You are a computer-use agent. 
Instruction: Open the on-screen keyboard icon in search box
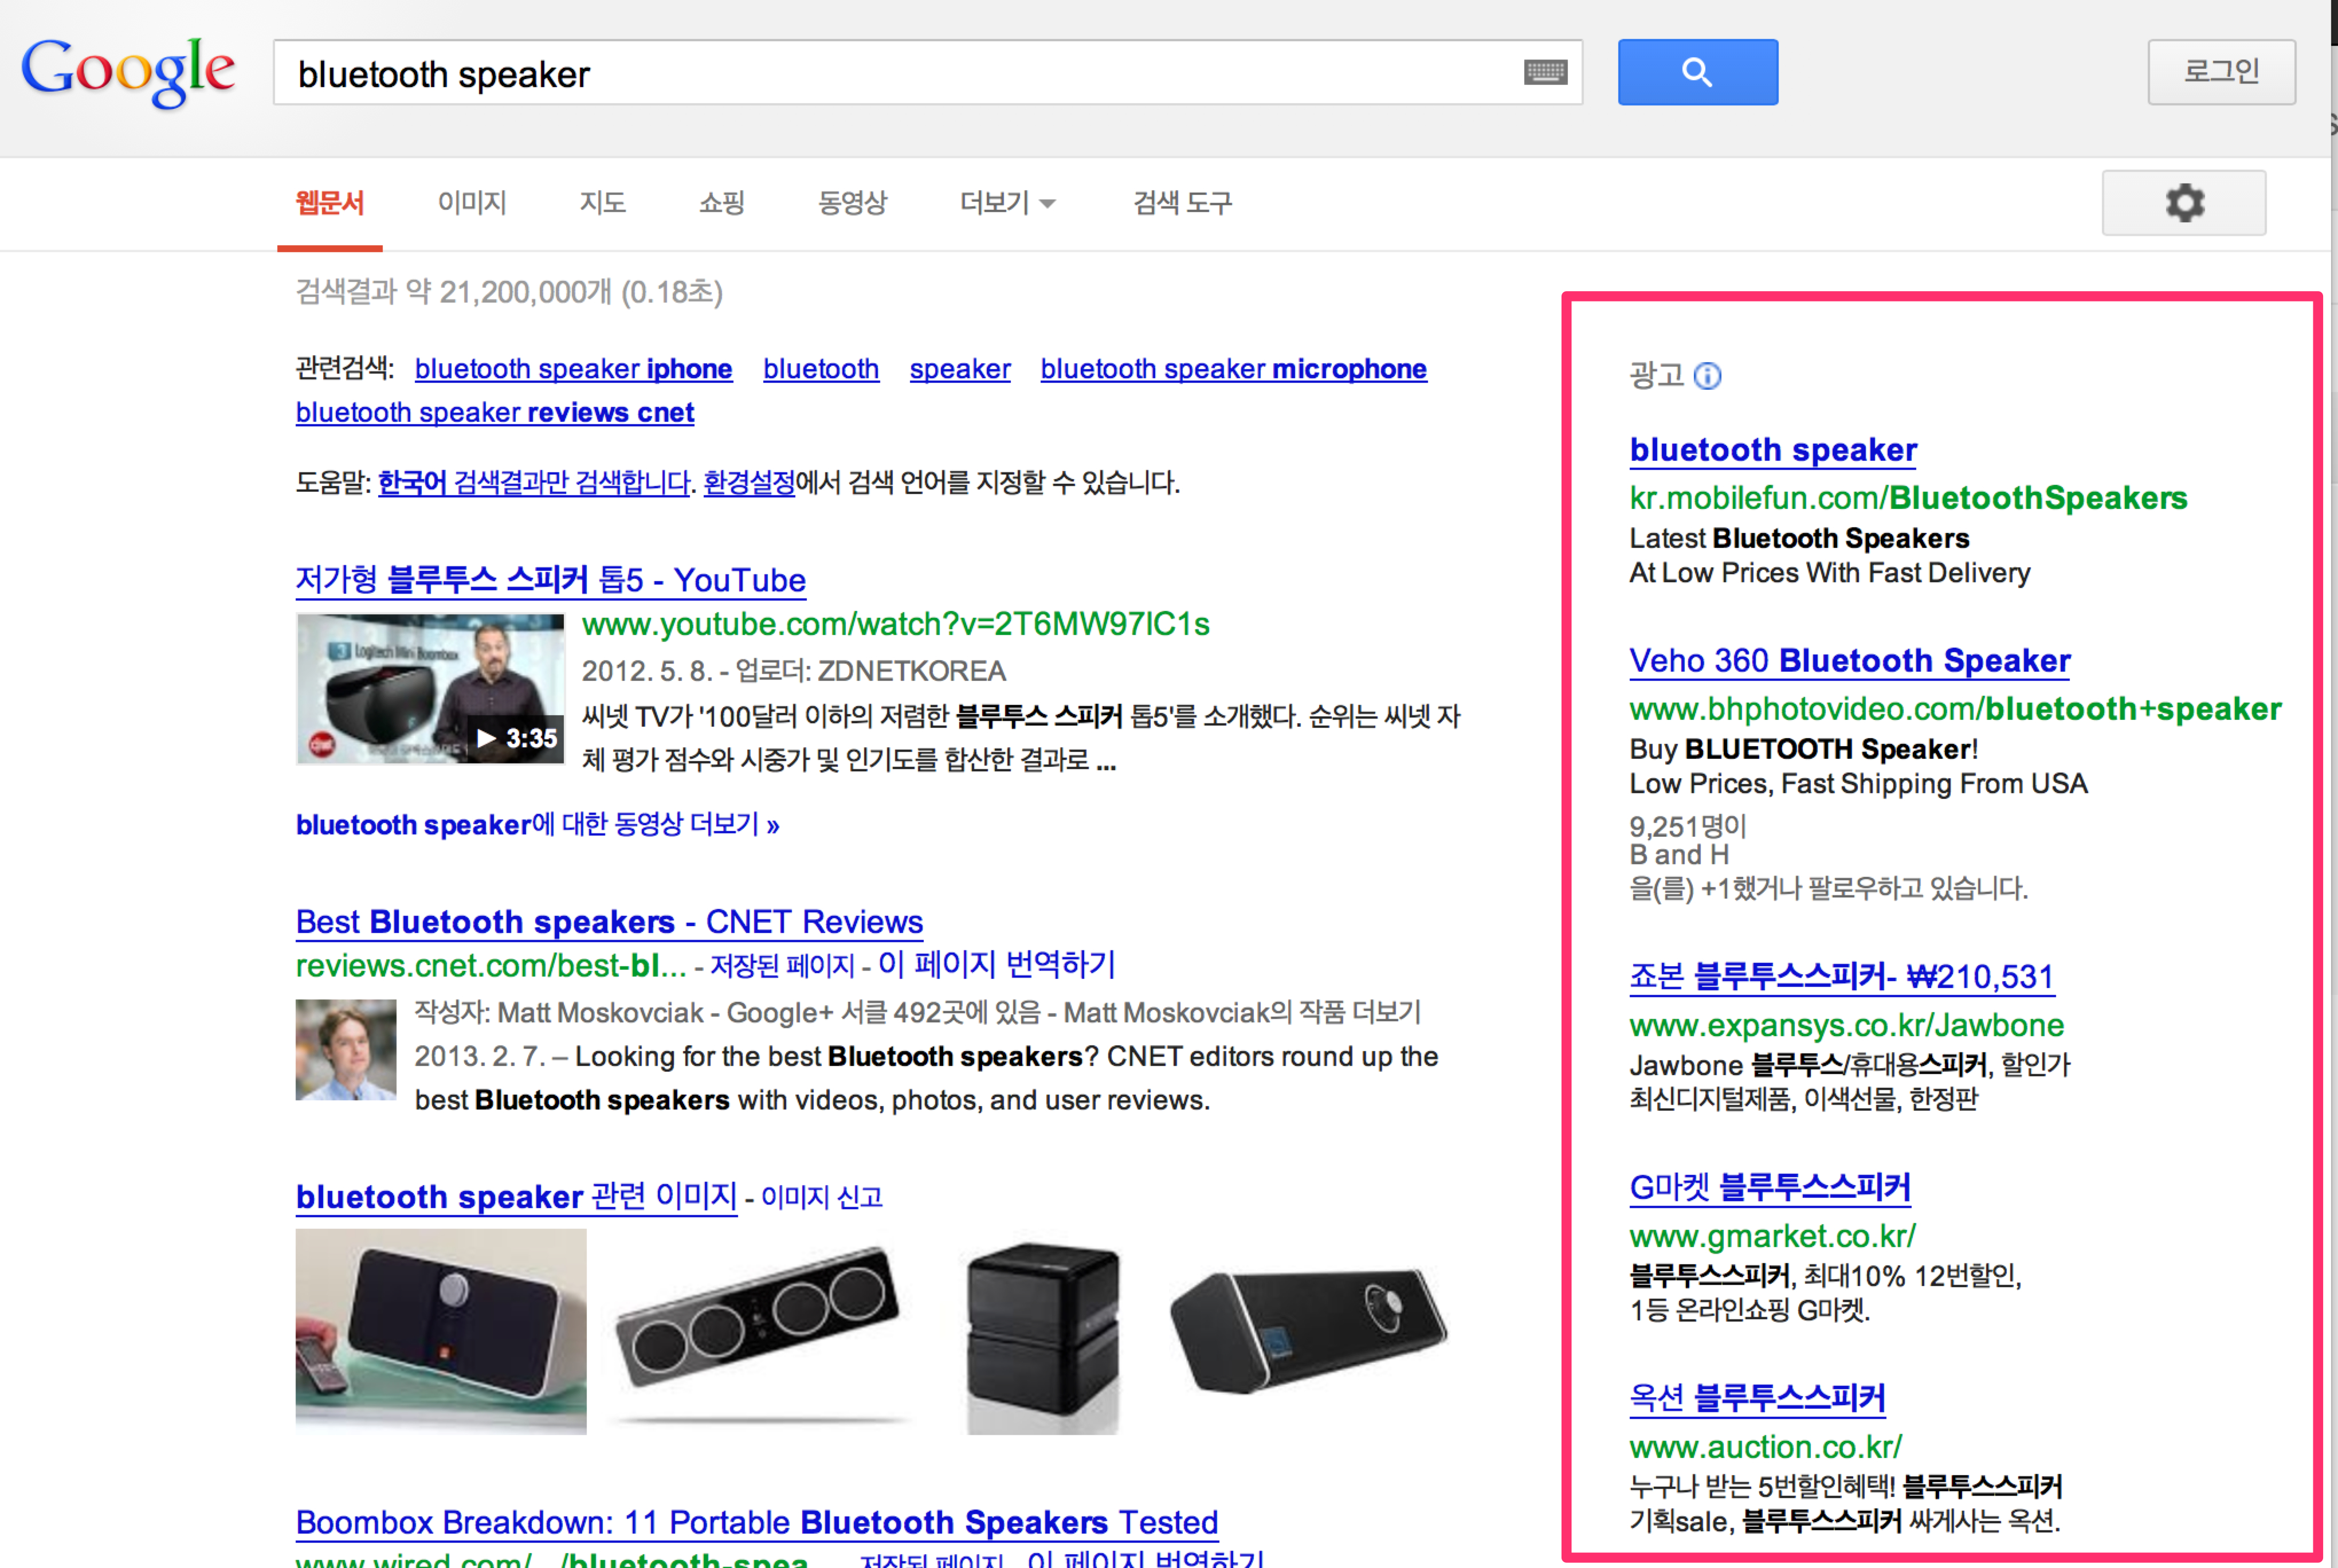(1545, 72)
